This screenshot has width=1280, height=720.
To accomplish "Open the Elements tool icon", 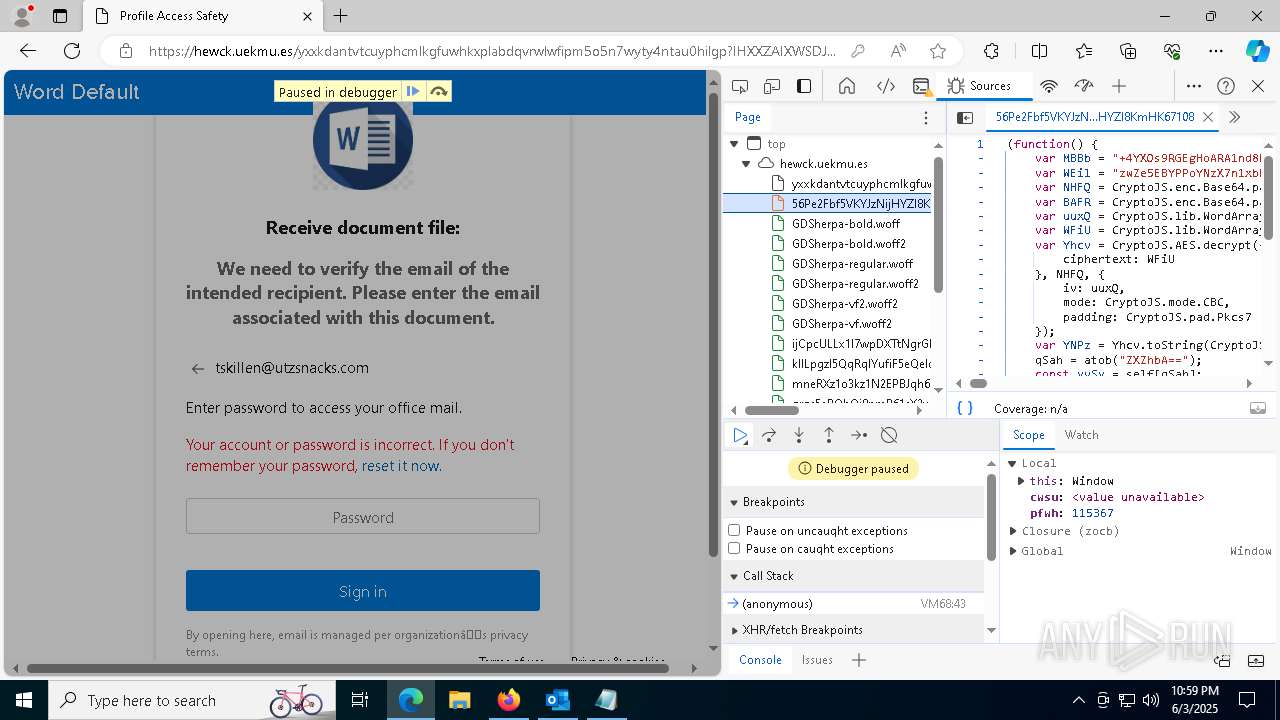I will [x=885, y=86].
